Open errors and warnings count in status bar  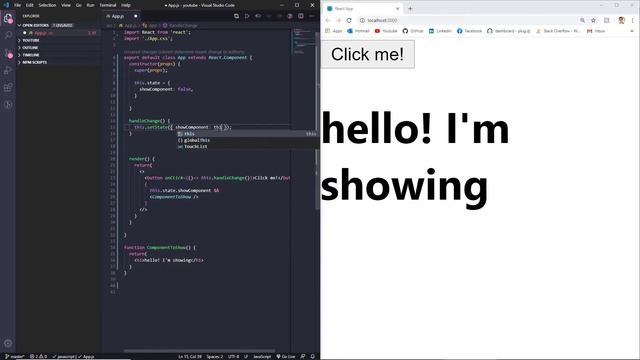(x=38, y=356)
